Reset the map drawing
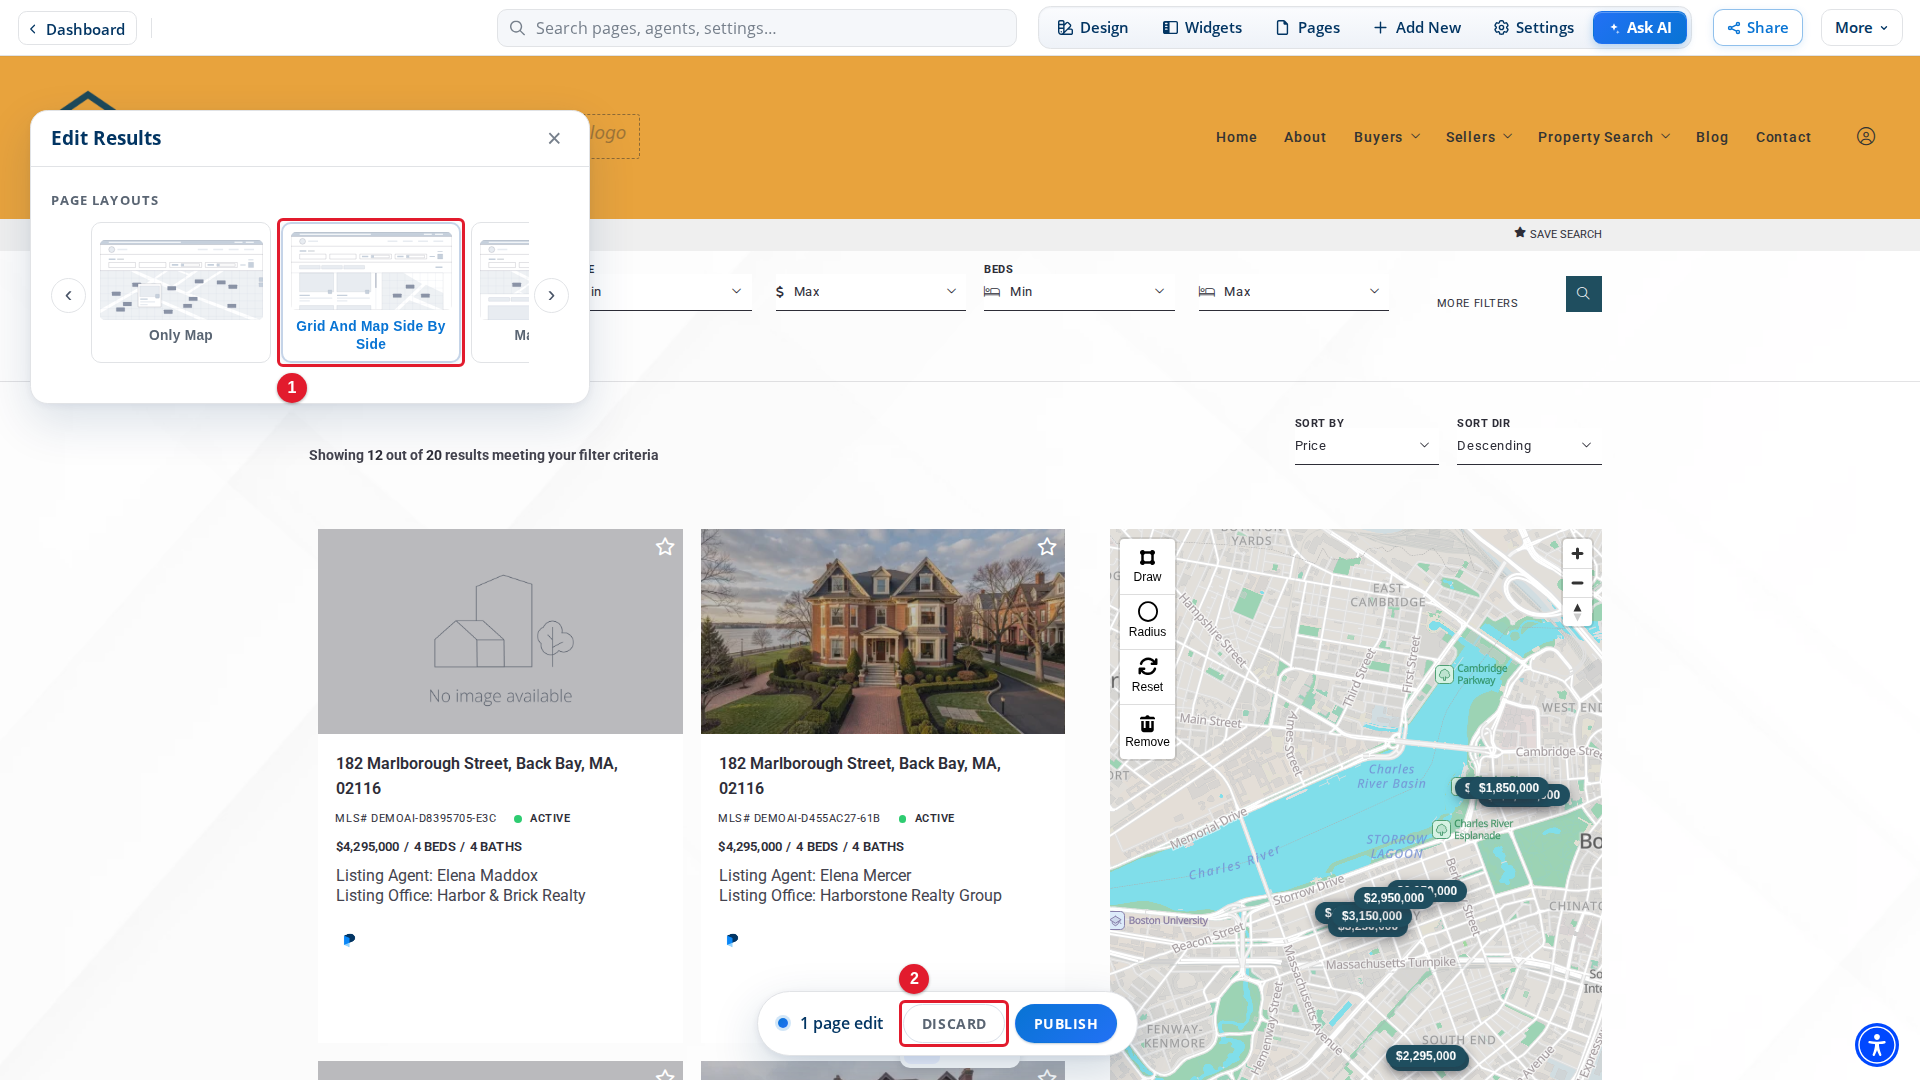The image size is (1920, 1080). [x=1147, y=676]
